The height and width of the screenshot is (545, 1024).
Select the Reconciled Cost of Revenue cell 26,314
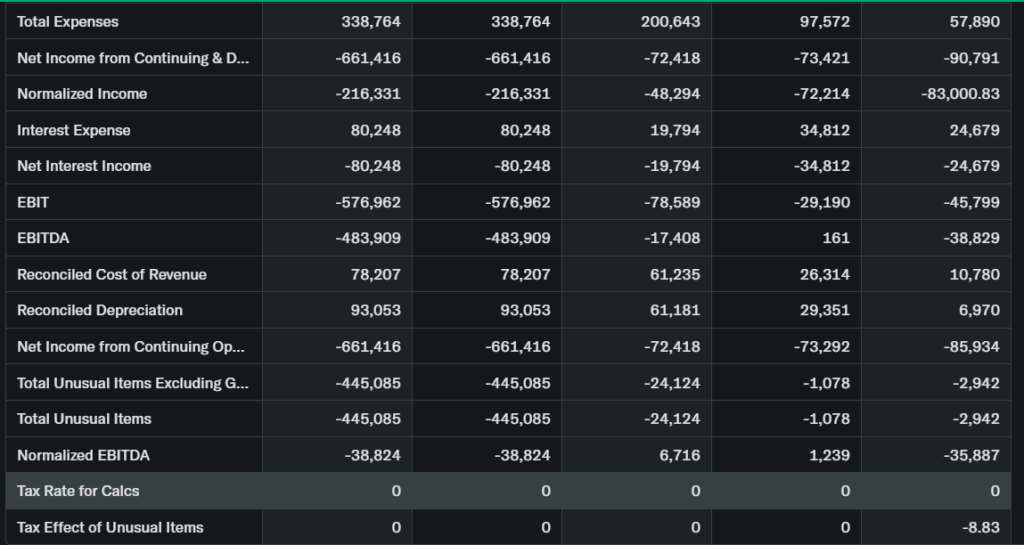pos(825,274)
